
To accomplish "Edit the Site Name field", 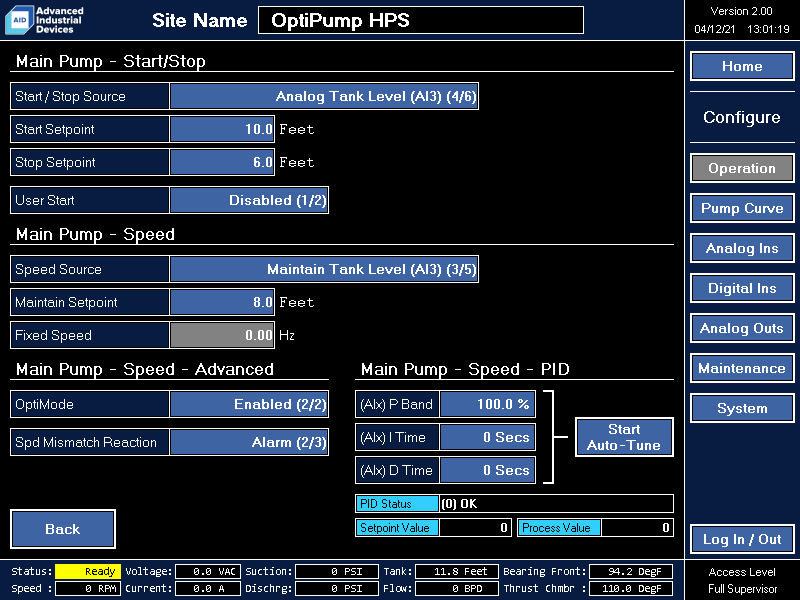I will [x=421, y=20].
